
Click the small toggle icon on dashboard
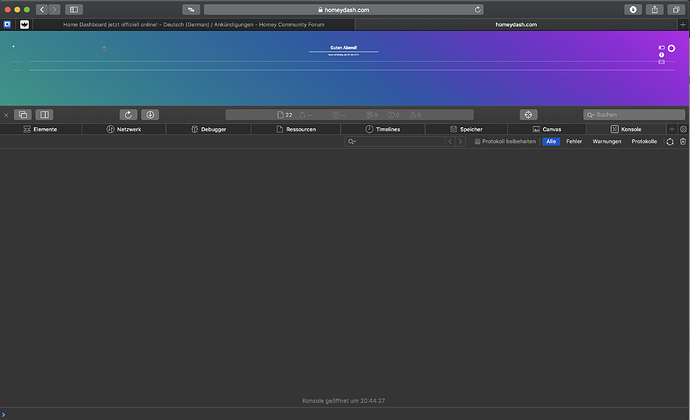661,48
